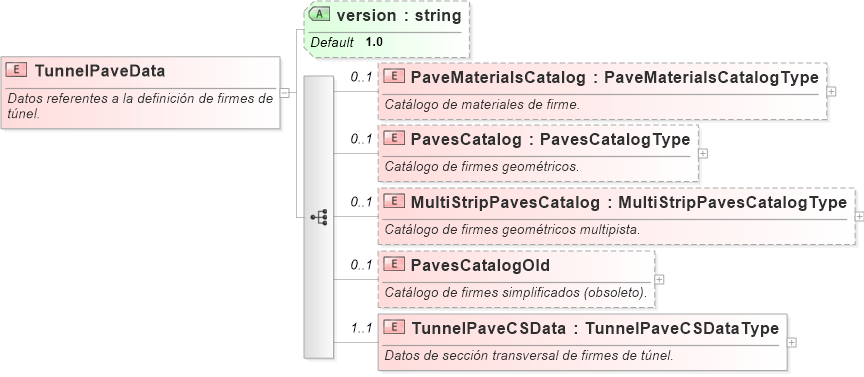Select TunnelPaveCSData : TunnelPaveCSDataType label
This screenshot has height=377, width=864.
(595, 328)
